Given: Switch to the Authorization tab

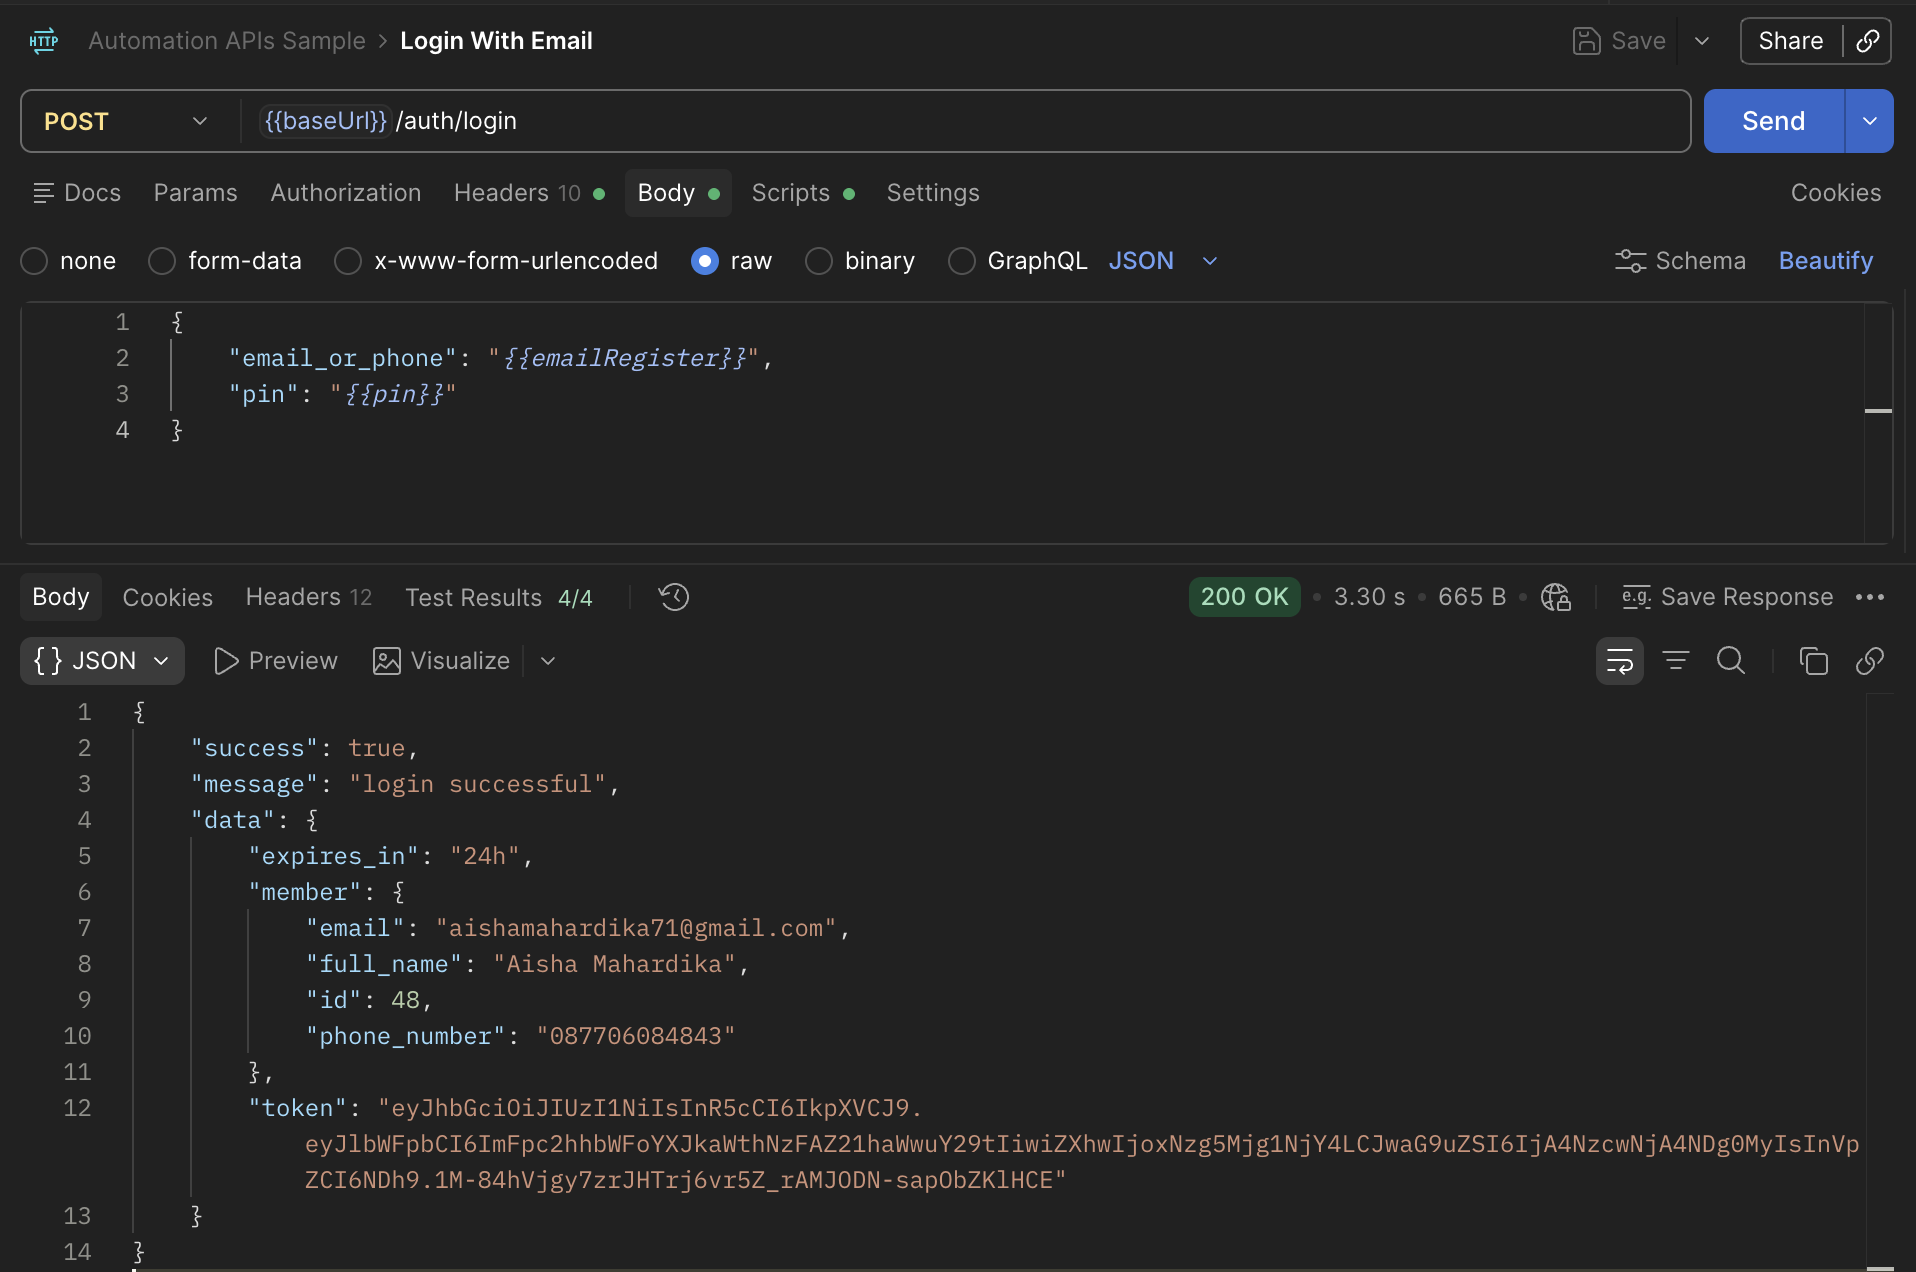Looking at the screenshot, I should (x=346, y=193).
